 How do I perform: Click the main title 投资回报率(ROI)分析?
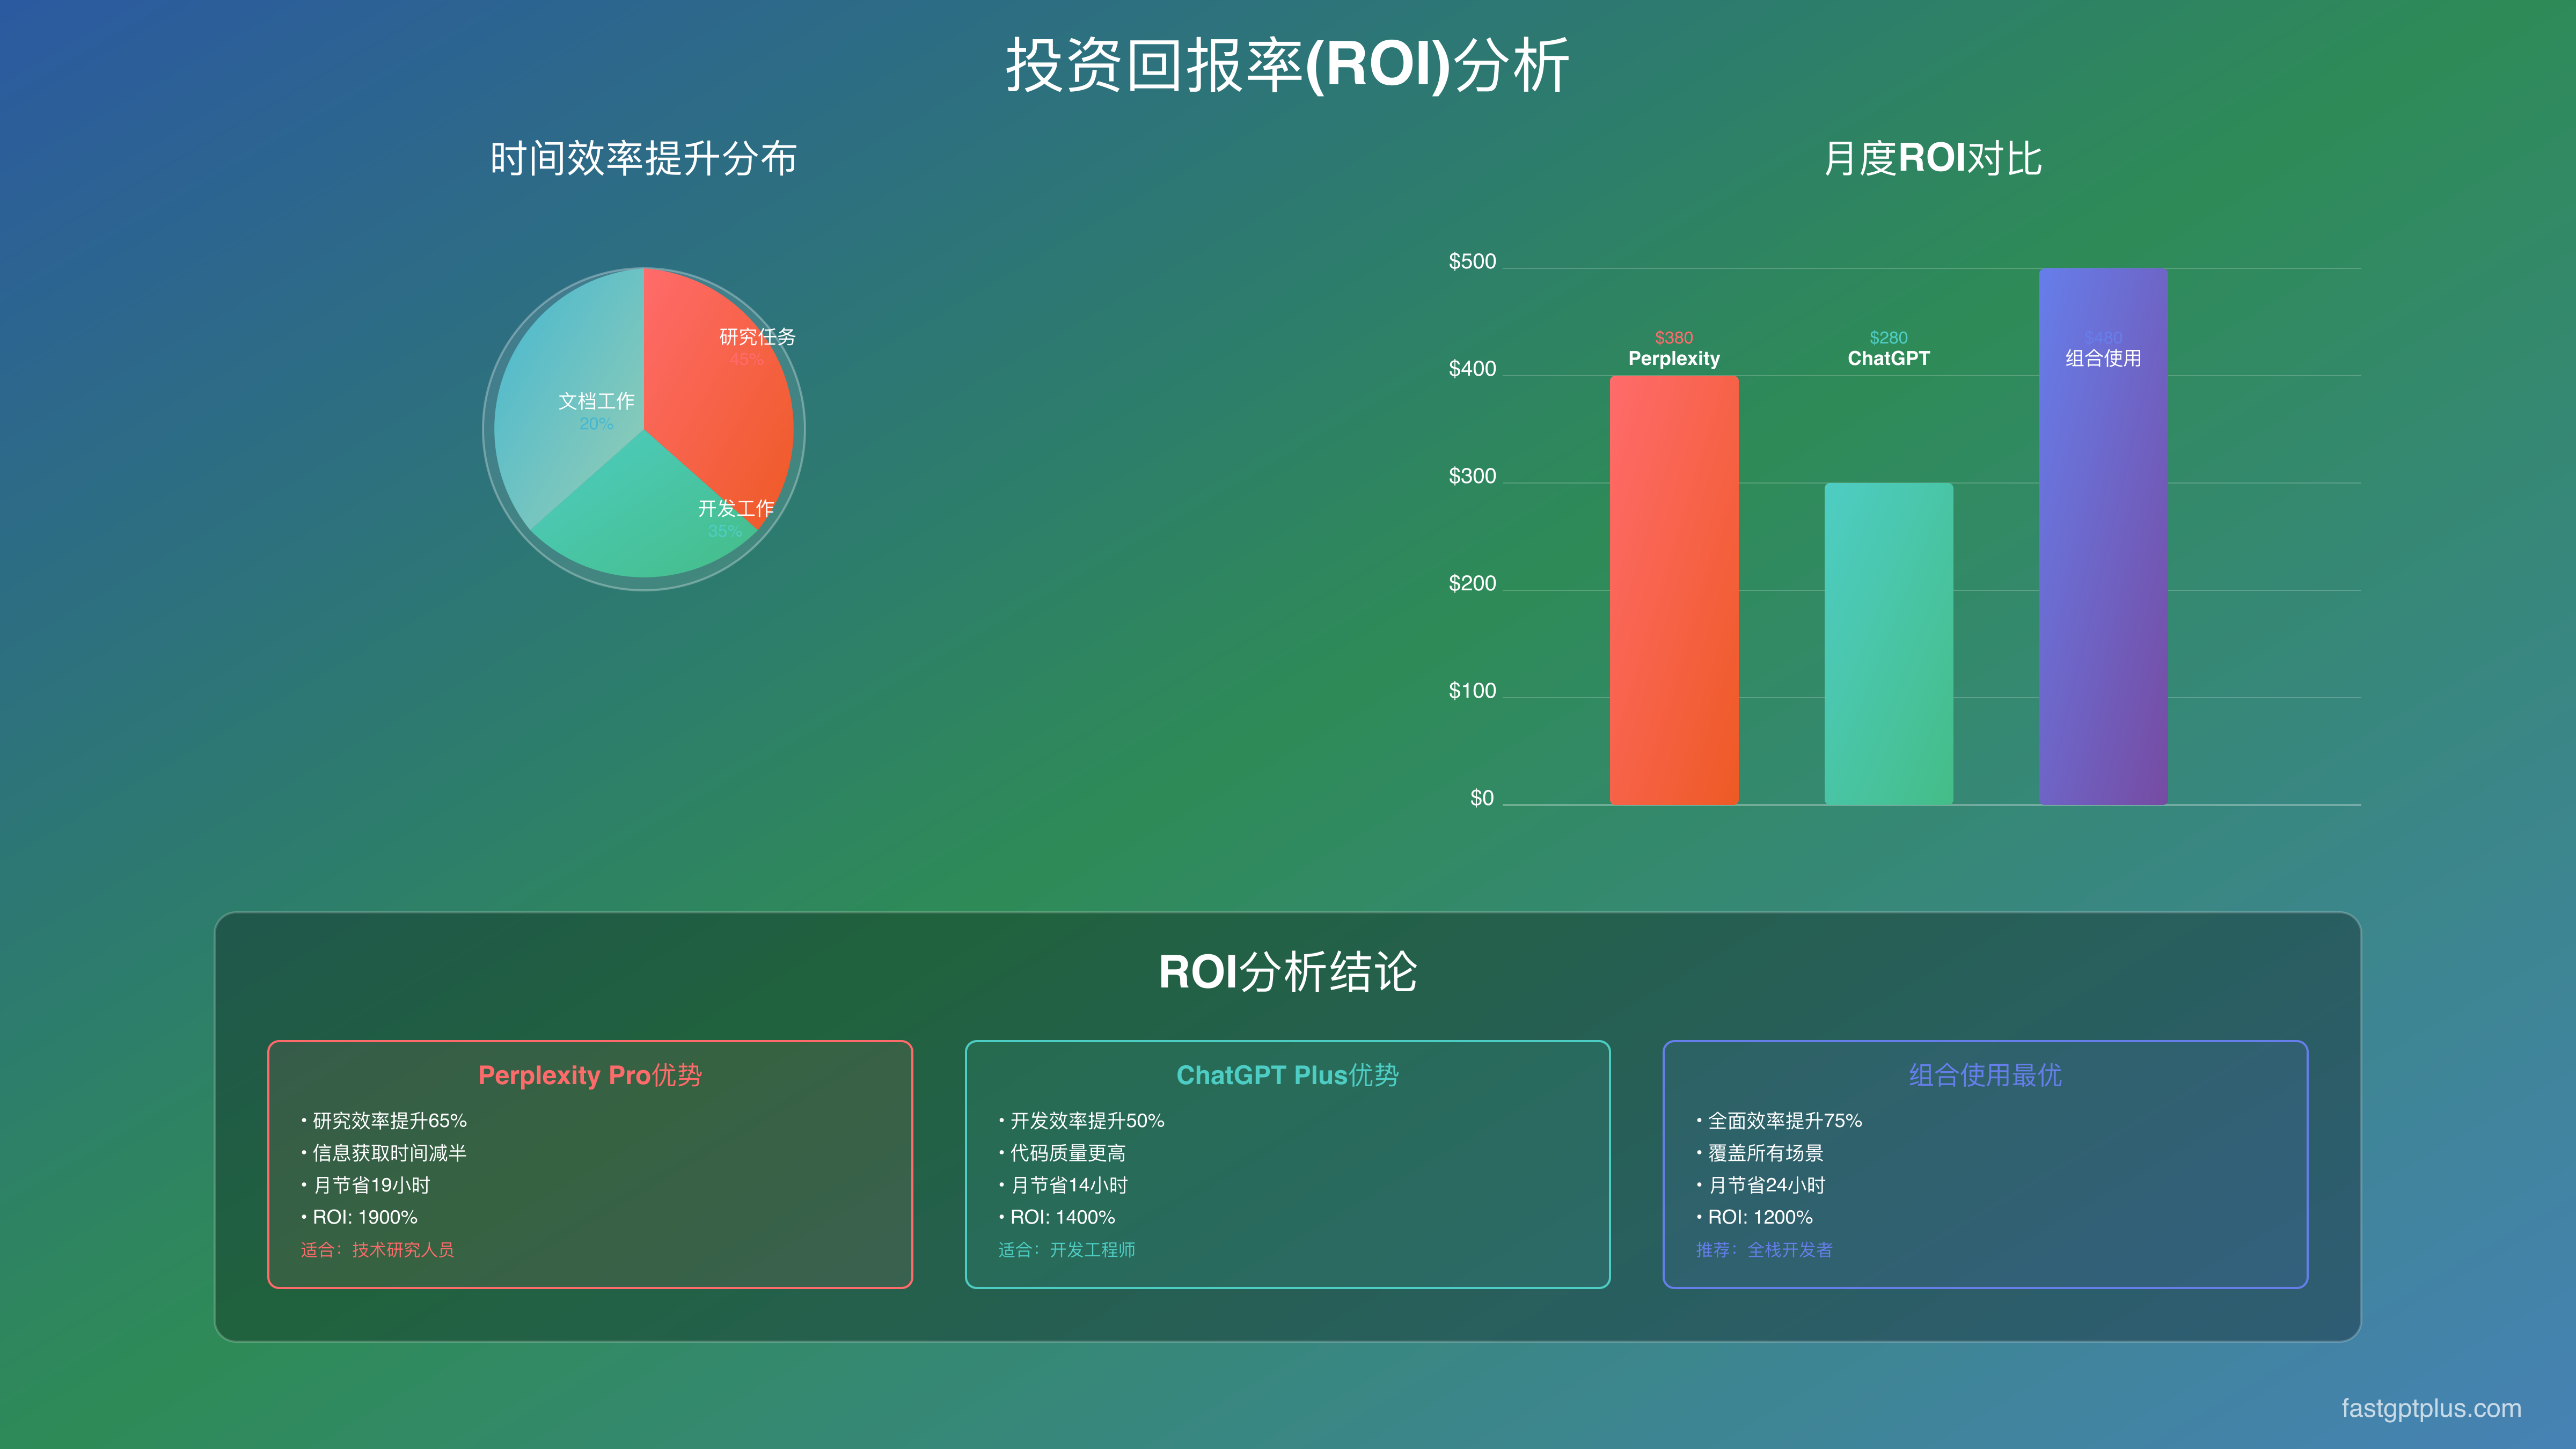(x=1287, y=66)
